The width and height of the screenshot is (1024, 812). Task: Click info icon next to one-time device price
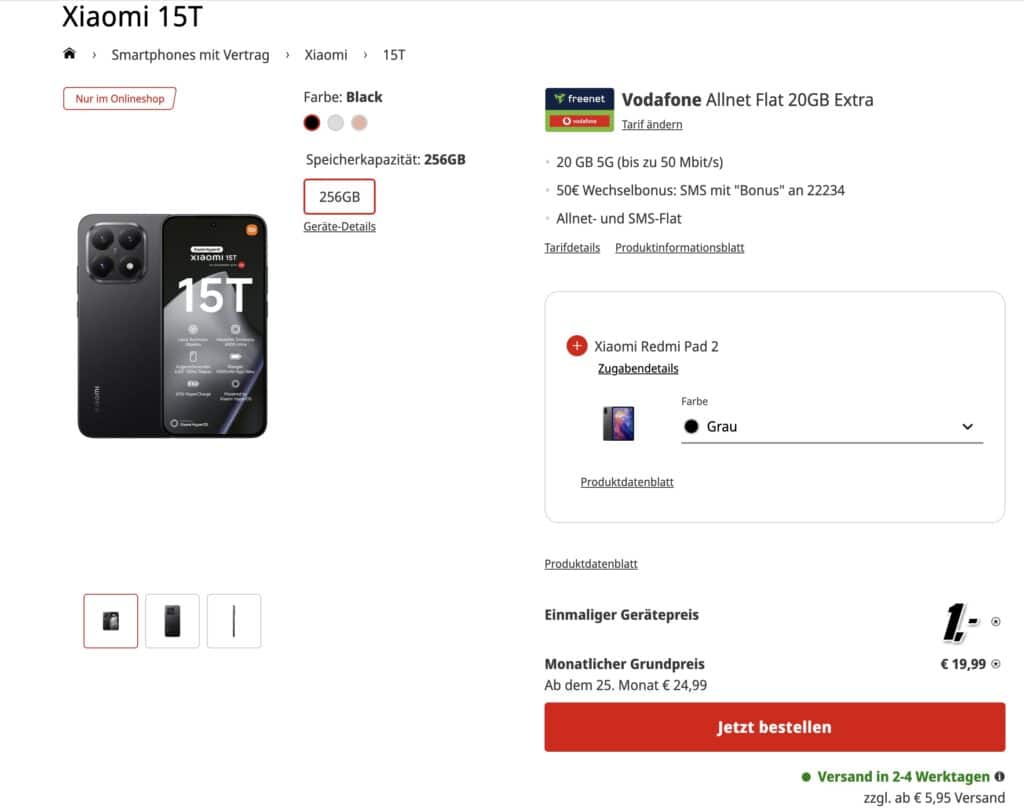coord(995,622)
